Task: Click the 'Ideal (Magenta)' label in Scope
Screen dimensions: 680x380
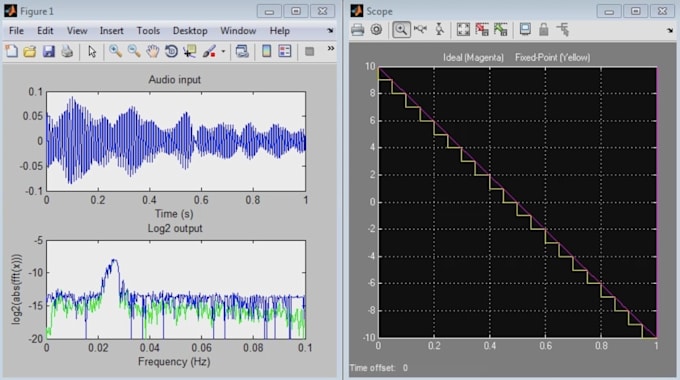Action: coord(473,57)
